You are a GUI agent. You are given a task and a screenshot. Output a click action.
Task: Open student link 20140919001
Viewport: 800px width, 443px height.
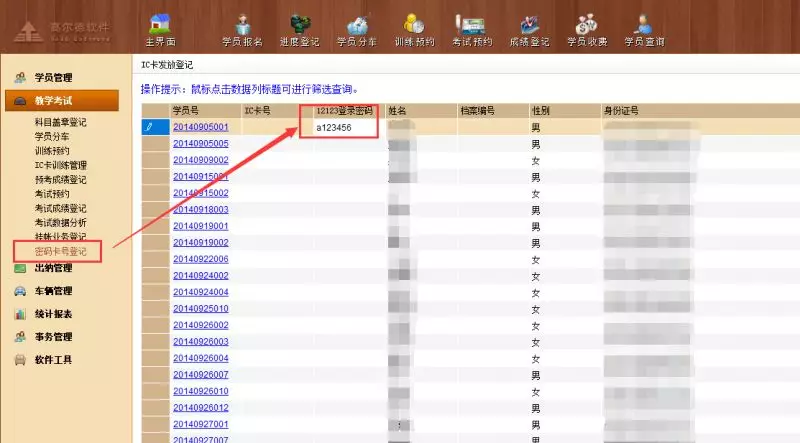[201, 226]
